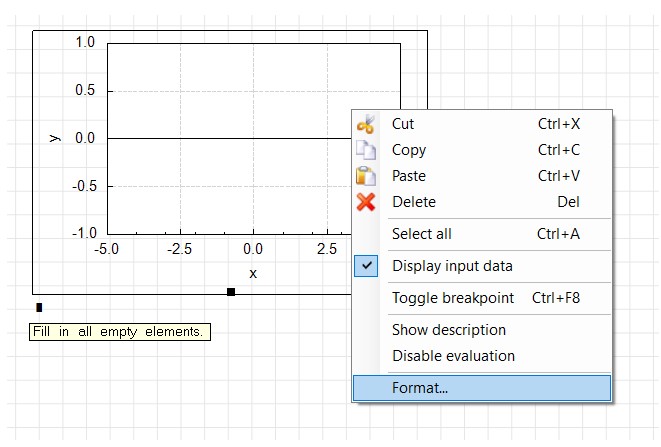Click the scissors Cut icon
Screen dimensions: 661x447
click(x=367, y=124)
